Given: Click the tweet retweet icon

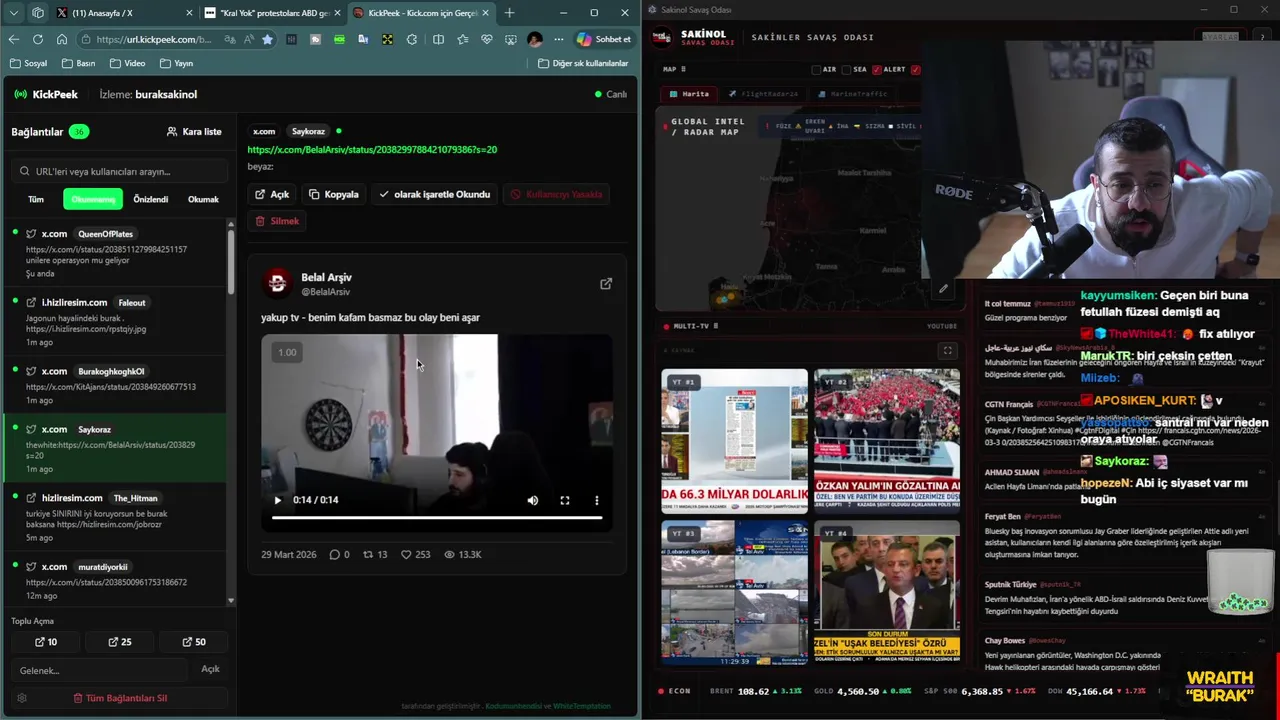Looking at the screenshot, I should click(x=368, y=554).
